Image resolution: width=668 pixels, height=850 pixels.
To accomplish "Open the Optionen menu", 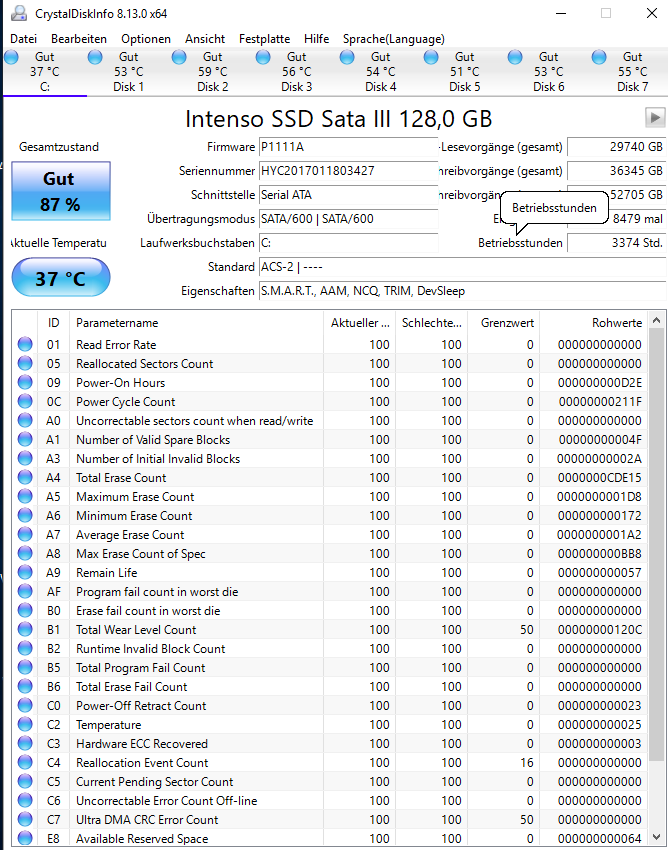I will 146,39.
